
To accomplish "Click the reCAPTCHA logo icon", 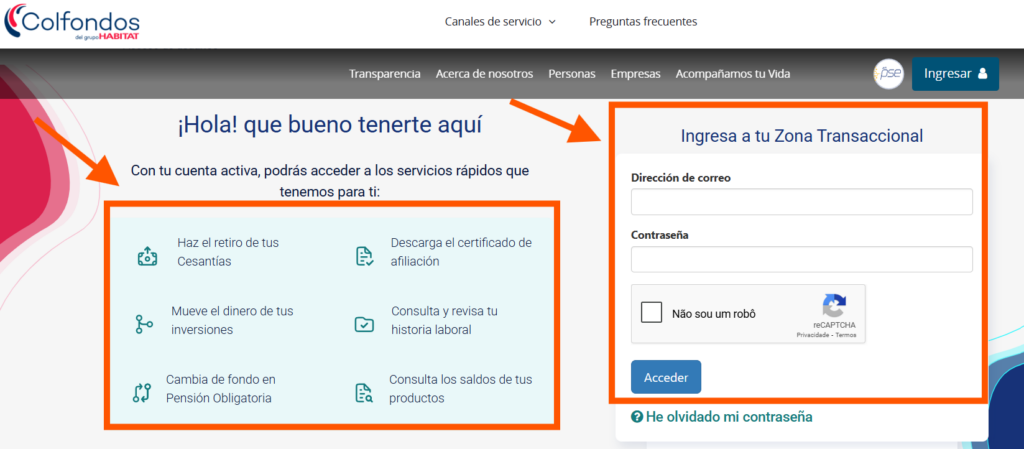I will [x=833, y=306].
